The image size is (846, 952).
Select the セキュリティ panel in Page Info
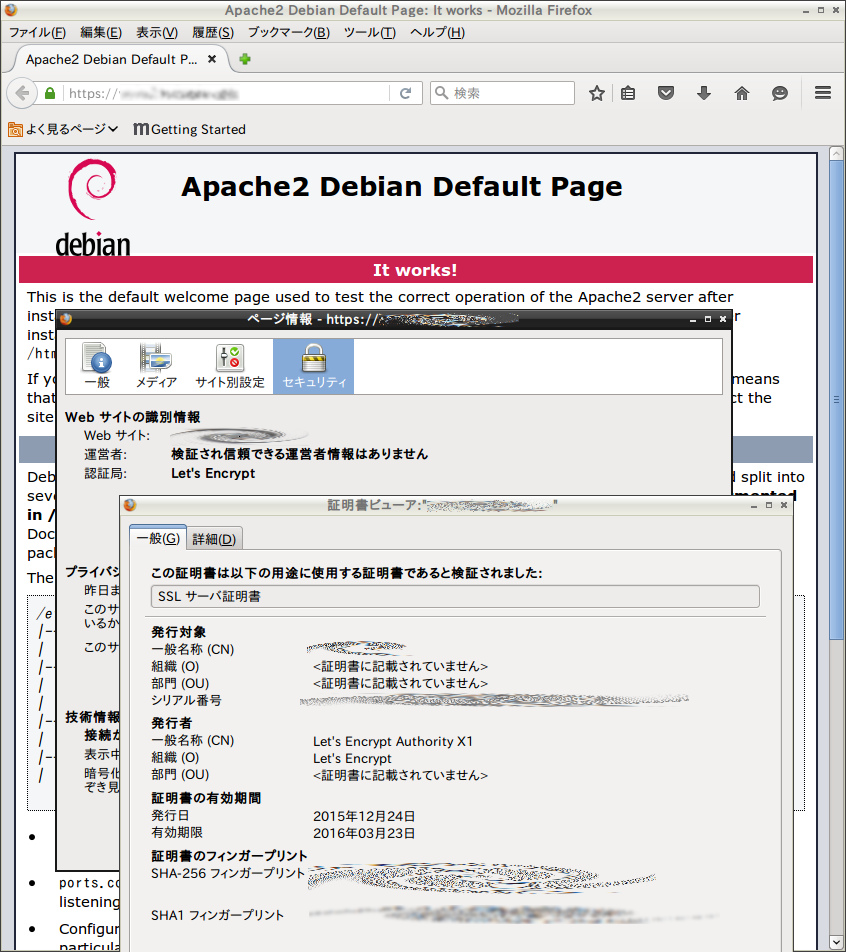click(313, 367)
